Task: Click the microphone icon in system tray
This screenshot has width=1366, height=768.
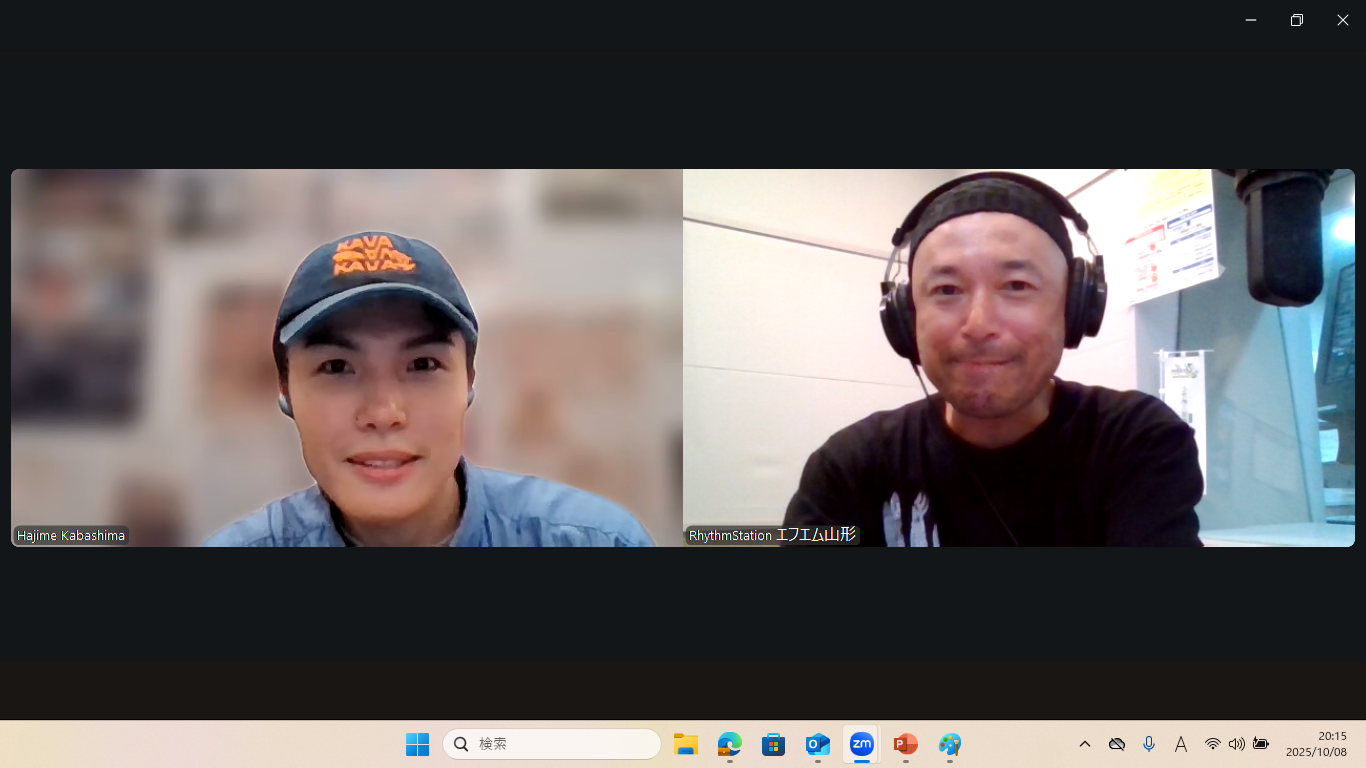Action: tap(1149, 744)
